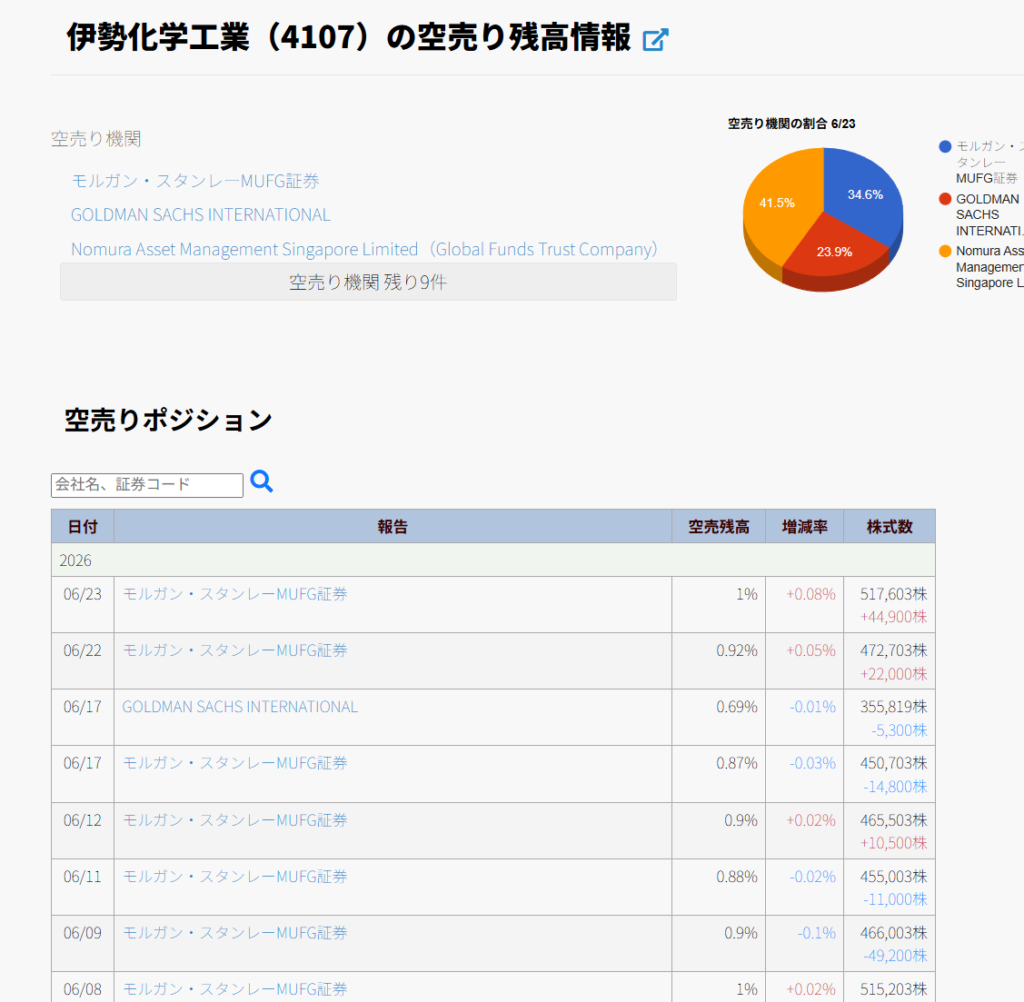1024x1002 pixels.
Task: Click the orange legend dot for Nomura Asset
Action: pyautogui.click(x=945, y=251)
